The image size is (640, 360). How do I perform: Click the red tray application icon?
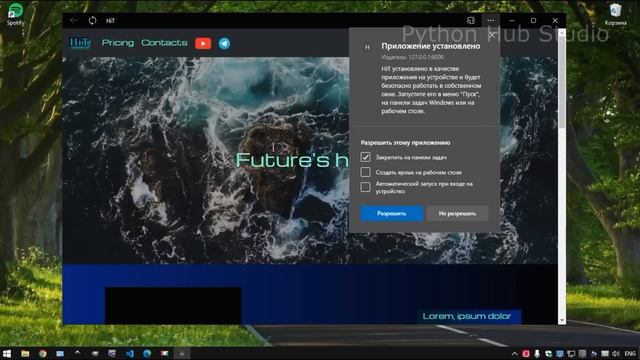pyautogui.click(x=526, y=353)
